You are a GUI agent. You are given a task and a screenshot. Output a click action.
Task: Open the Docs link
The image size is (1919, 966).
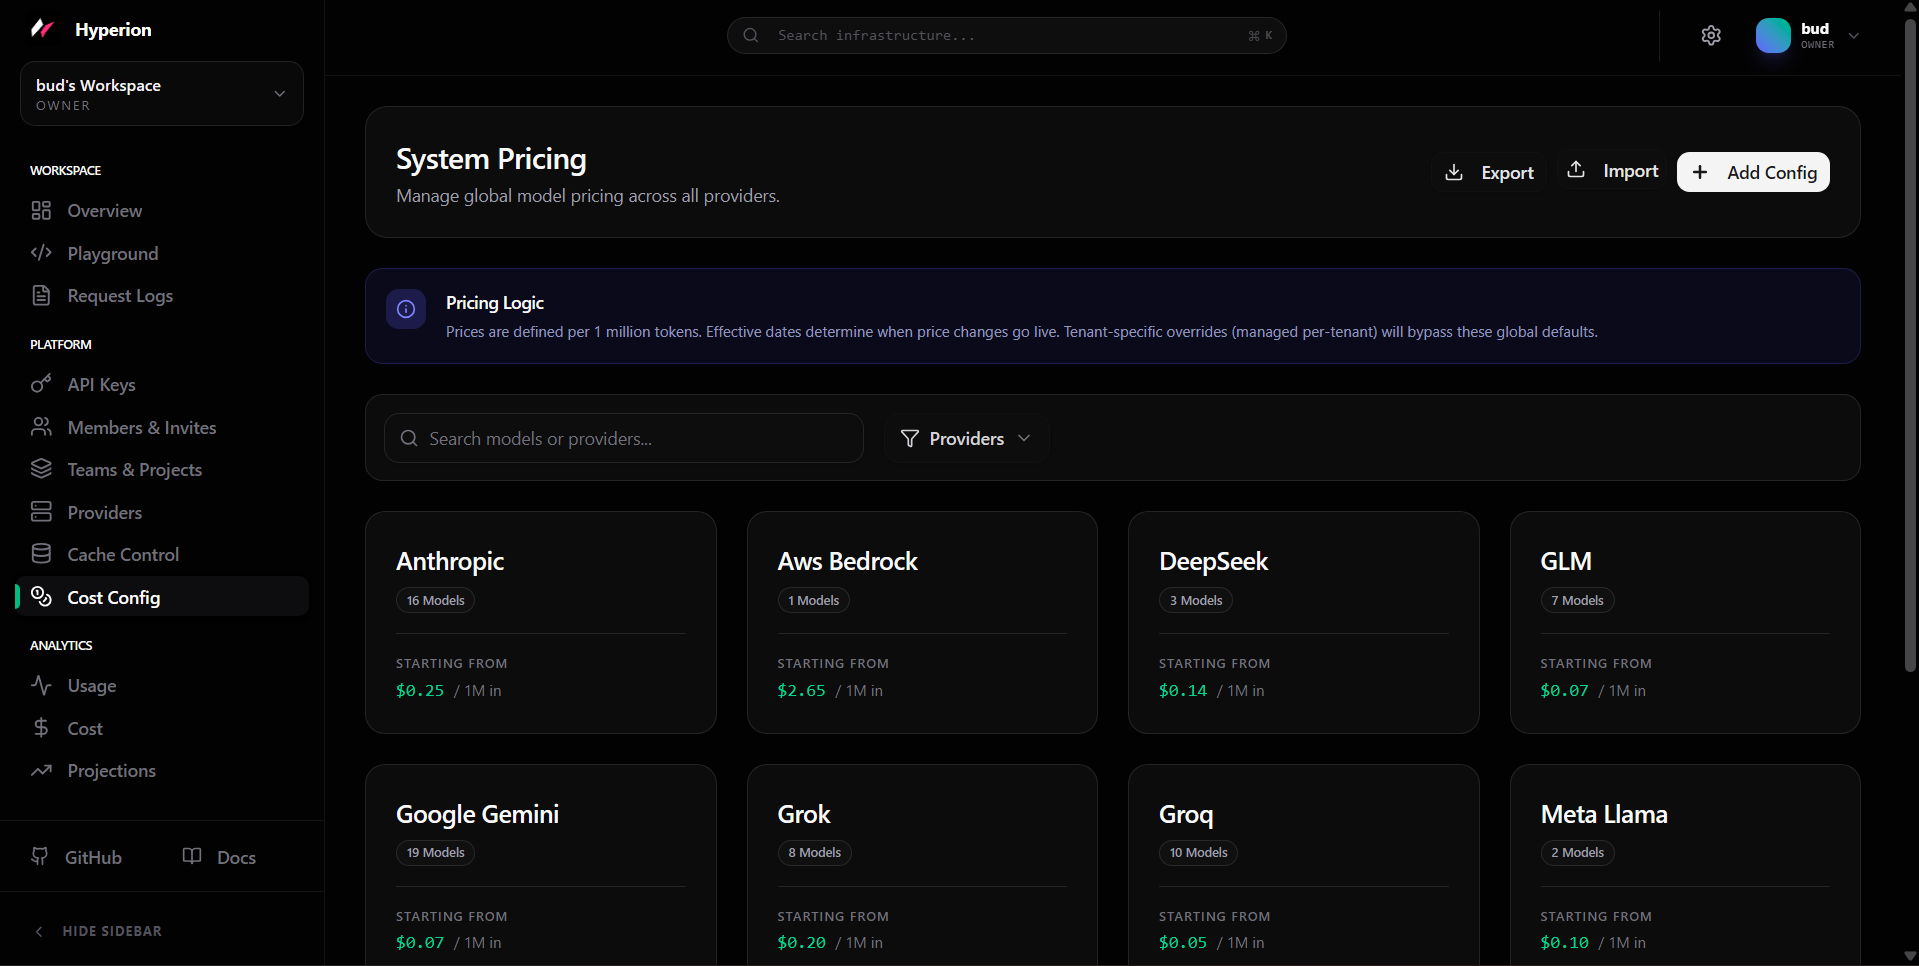(x=219, y=857)
